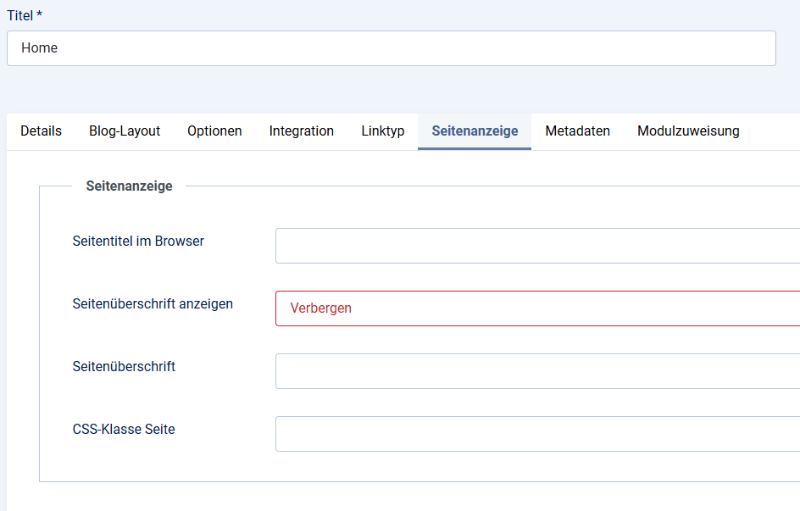Click the Titel label above the field
Image resolution: width=800 pixels, height=511 pixels.
click(20, 16)
